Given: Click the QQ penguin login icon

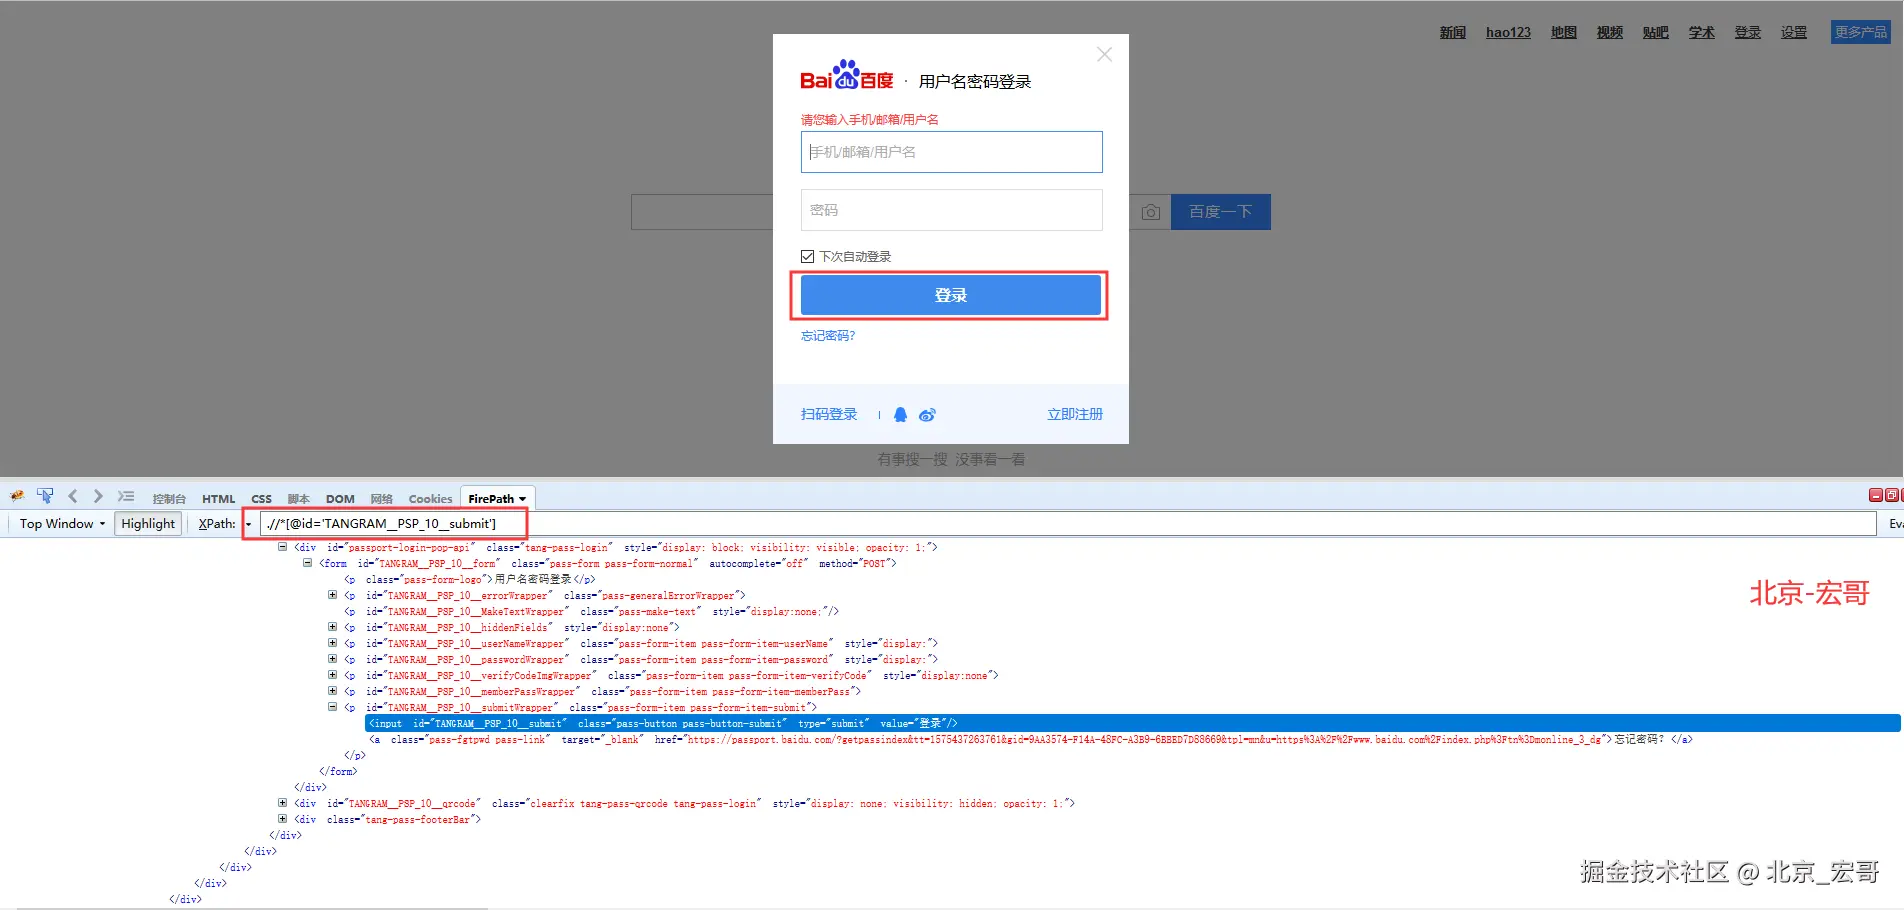Looking at the screenshot, I should (x=900, y=415).
